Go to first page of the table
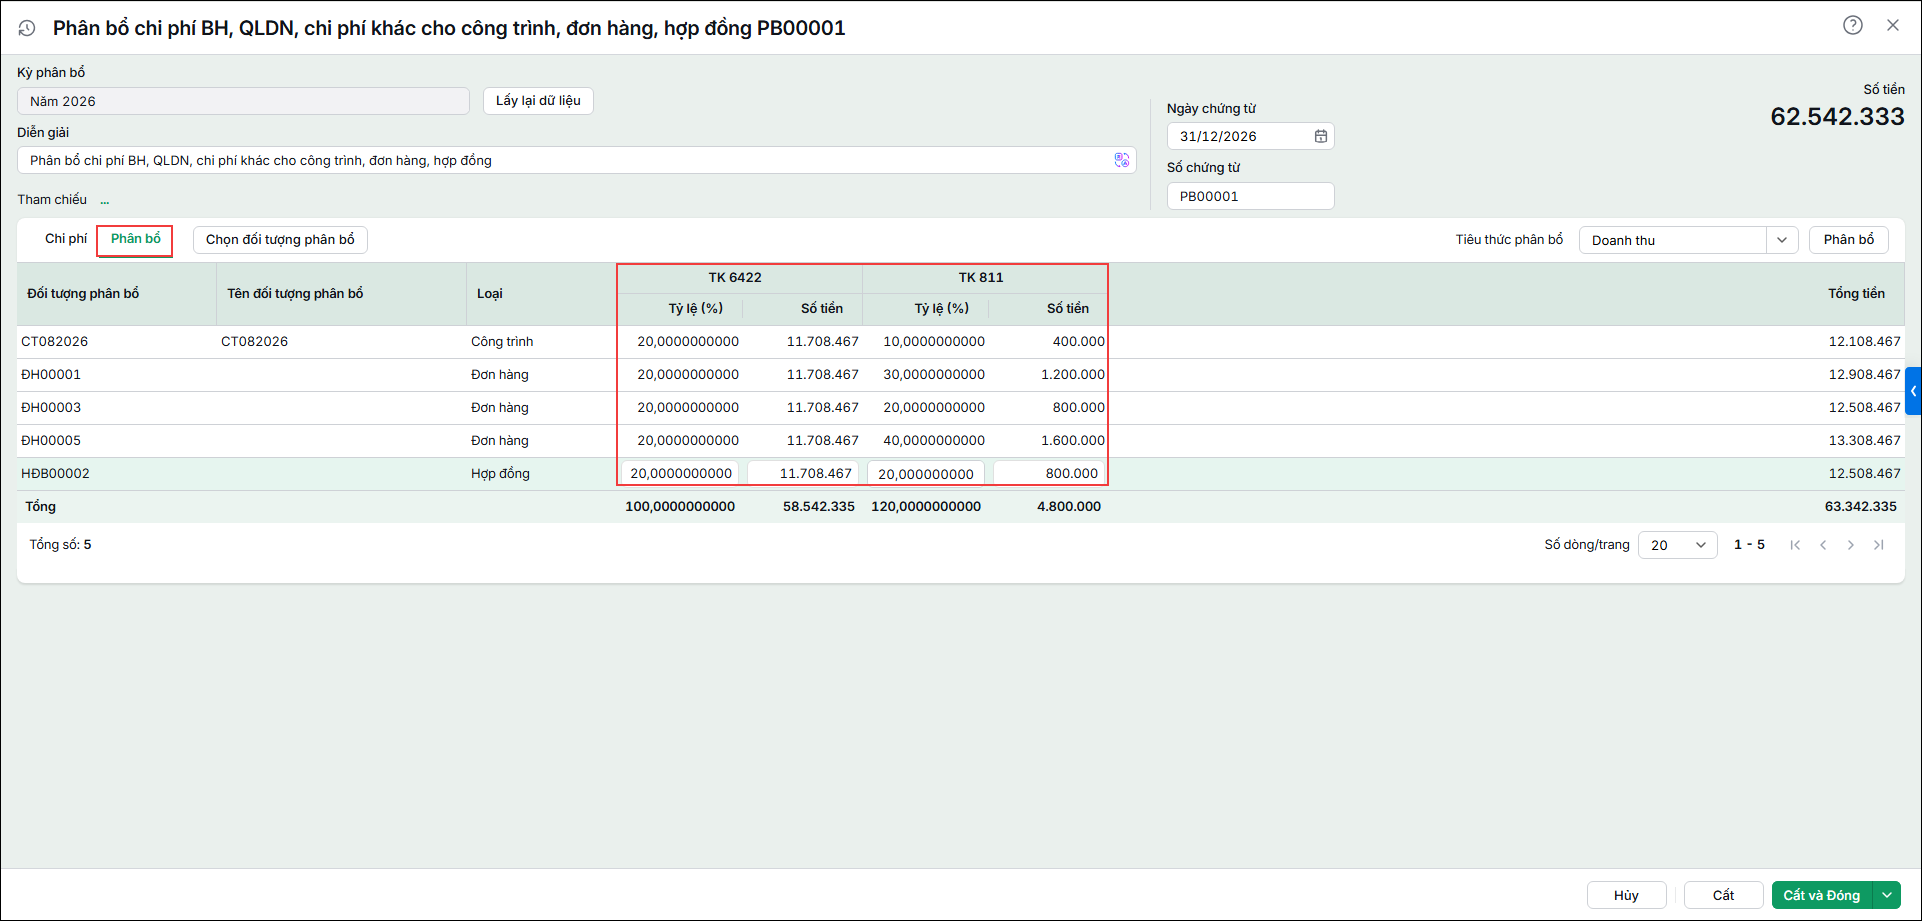The height and width of the screenshot is (921, 1922). (x=1795, y=545)
